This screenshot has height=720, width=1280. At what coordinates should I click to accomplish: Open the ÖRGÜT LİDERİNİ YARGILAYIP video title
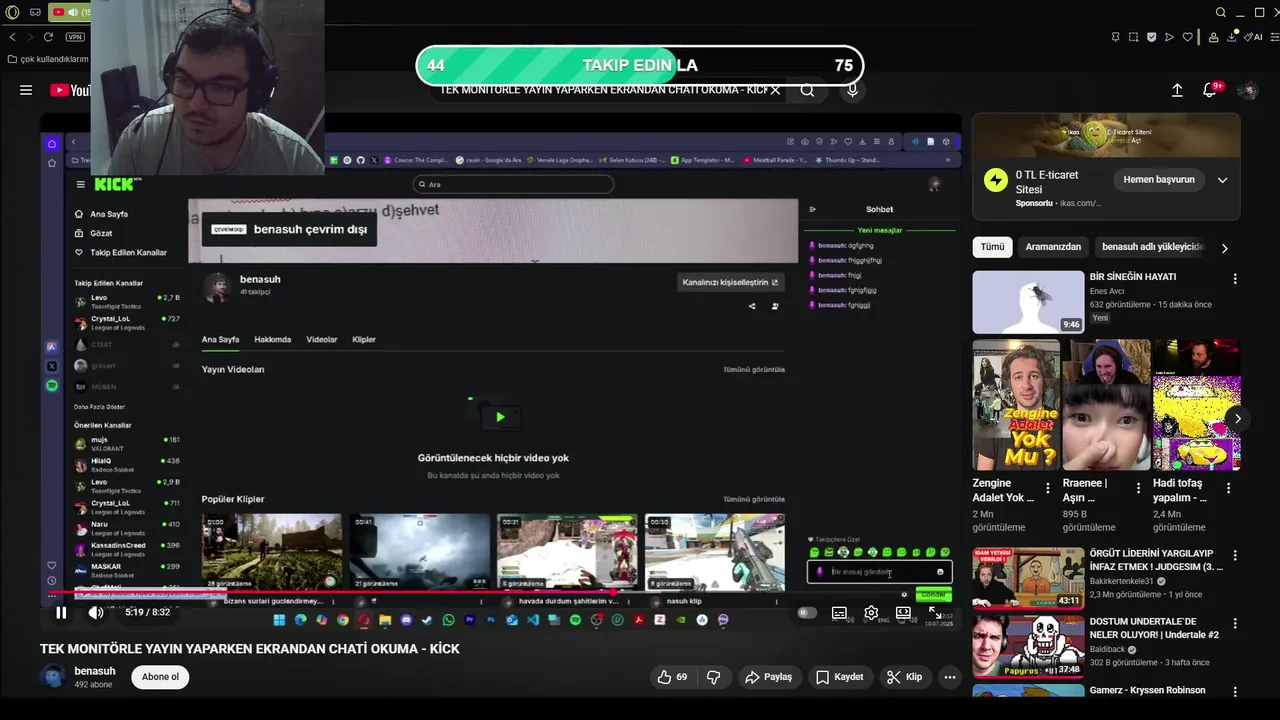1155,560
